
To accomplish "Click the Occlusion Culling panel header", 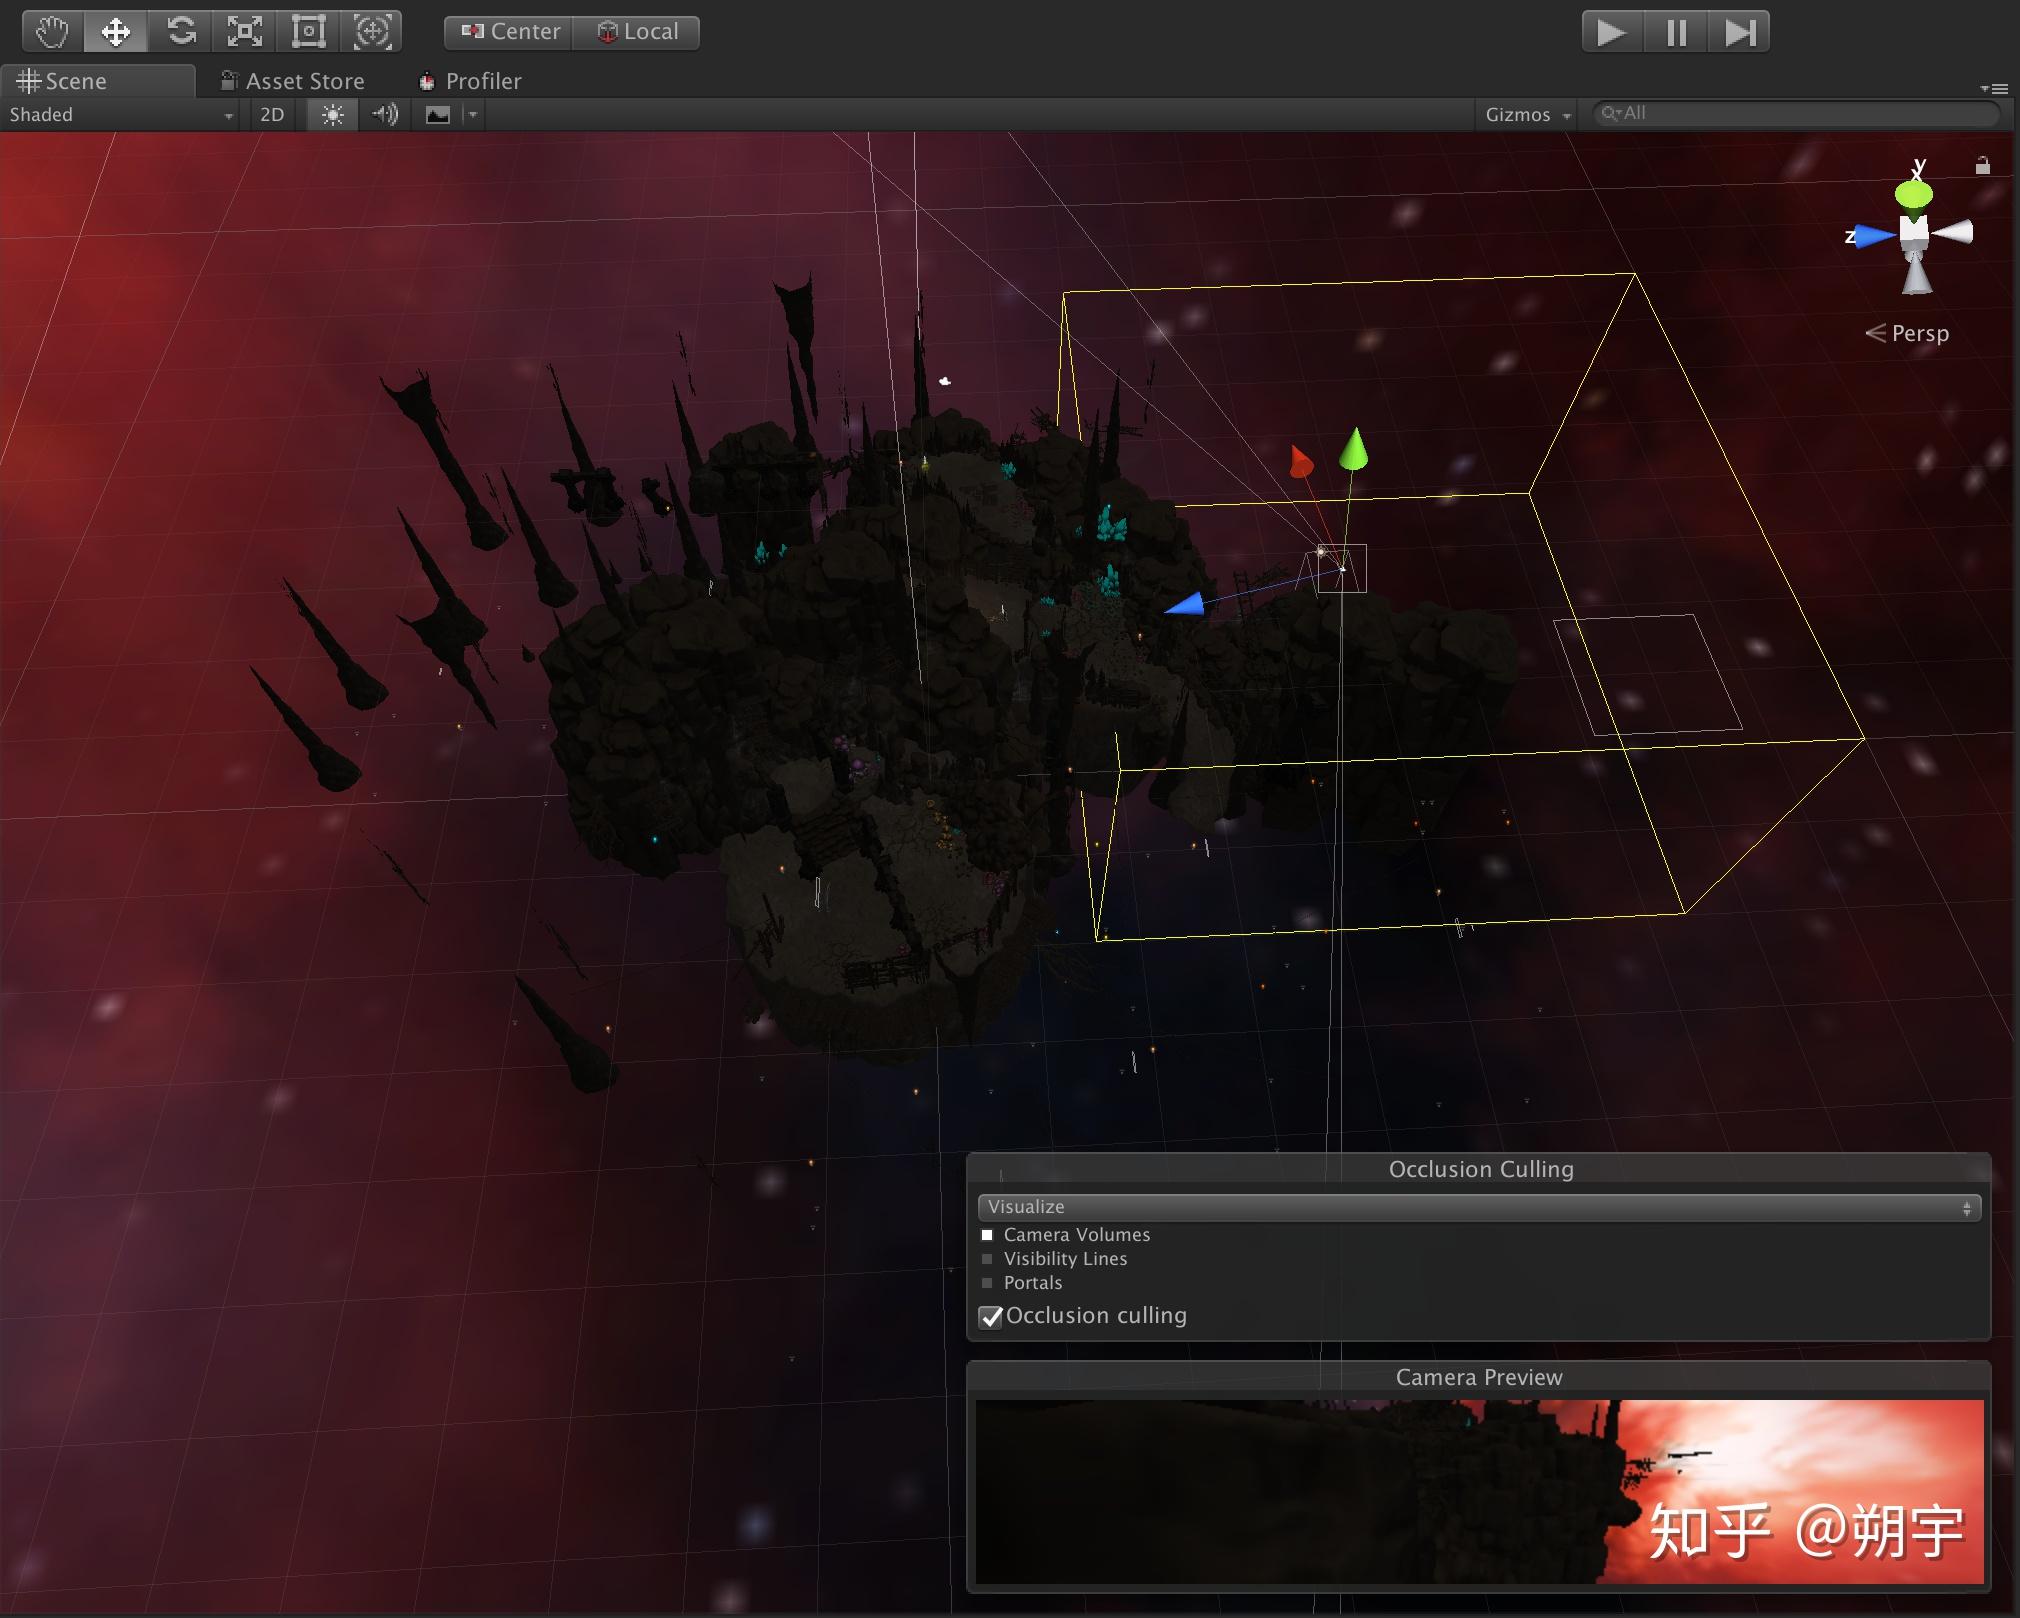I will (1479, 1169).
